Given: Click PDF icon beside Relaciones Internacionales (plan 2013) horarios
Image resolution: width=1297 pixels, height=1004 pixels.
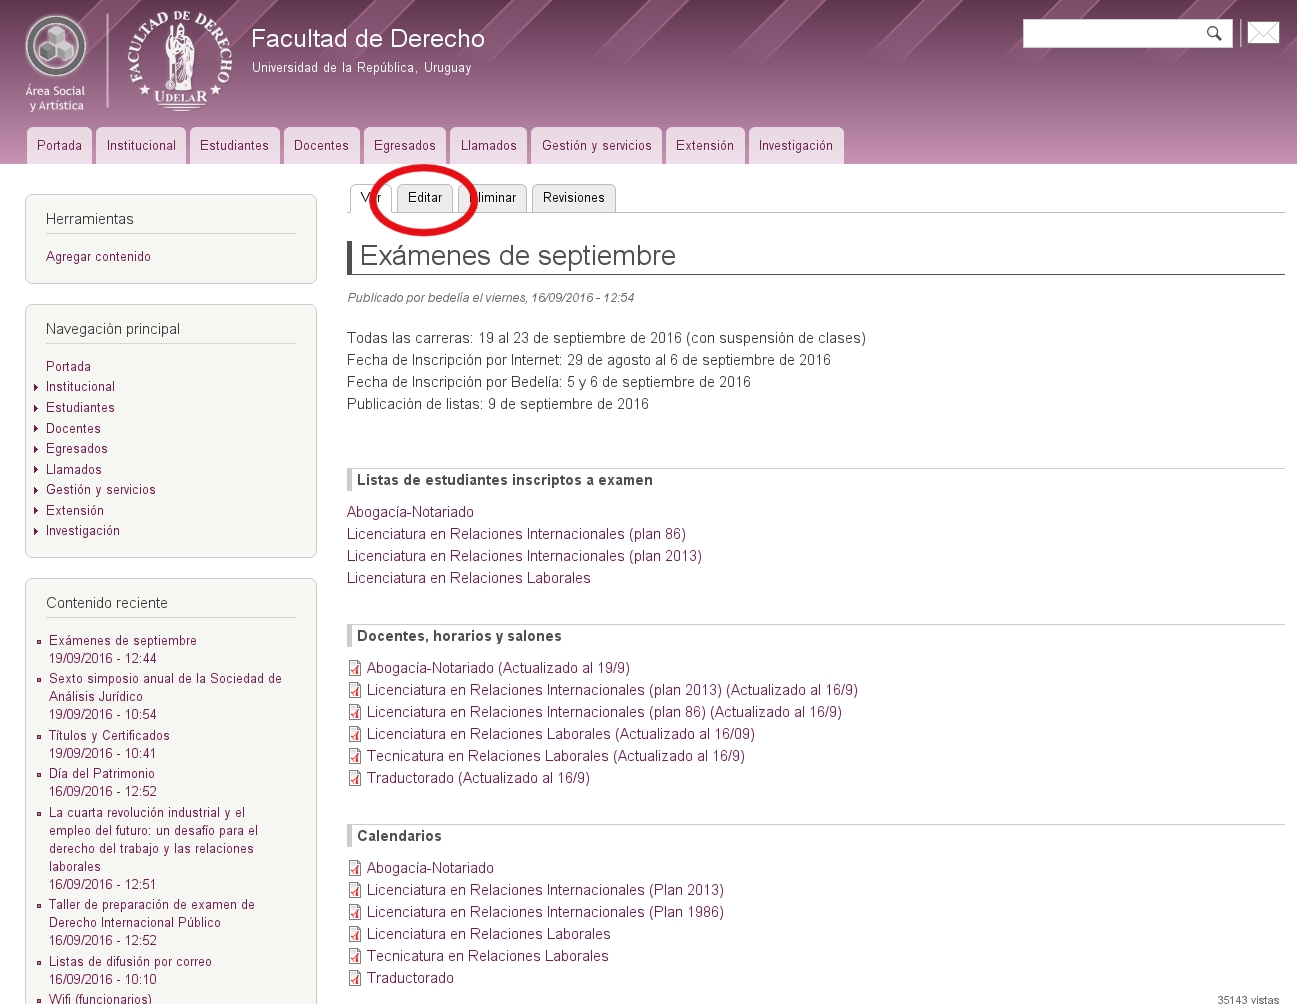Looking at the screenshot, I should pos(355,690).
